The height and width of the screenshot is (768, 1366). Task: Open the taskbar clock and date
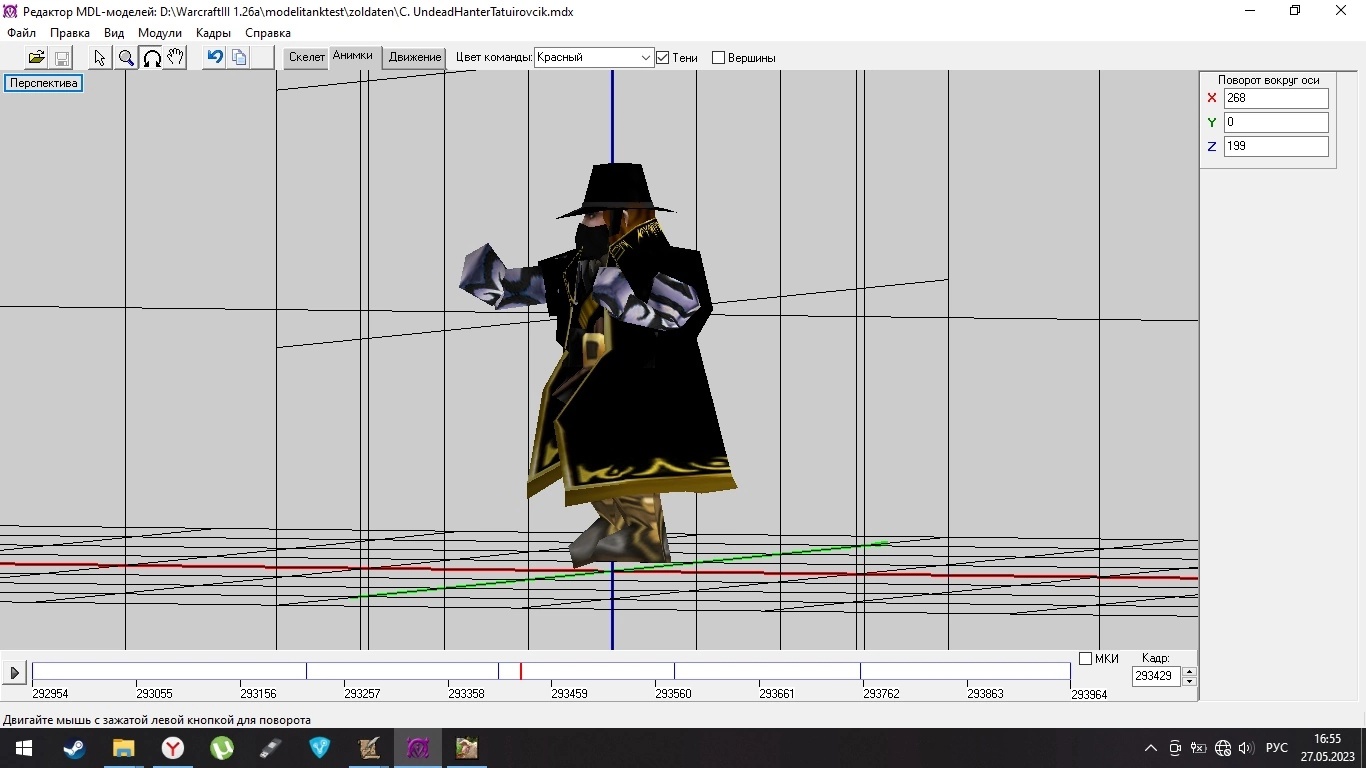pyautogui.click(x=1328, y=748)
